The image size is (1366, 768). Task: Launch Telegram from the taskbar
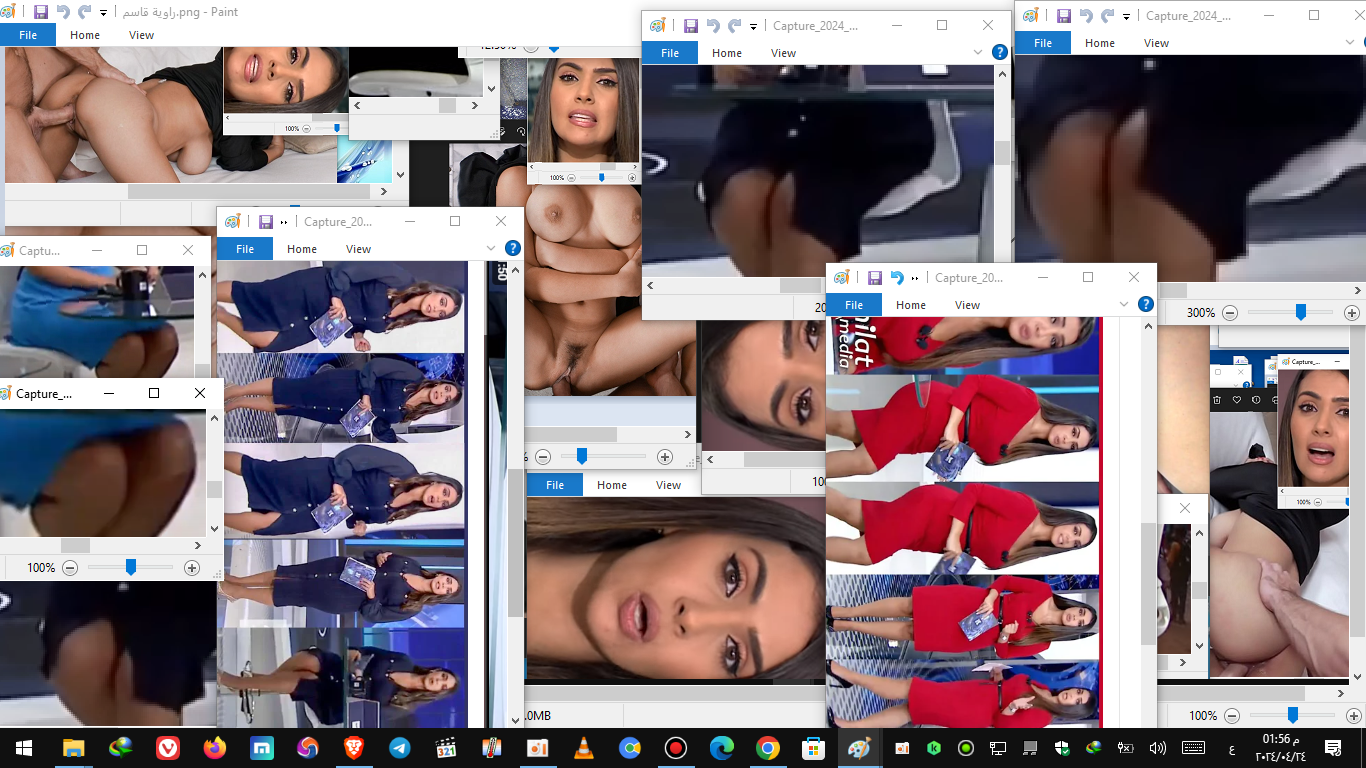(x=399, y=748)
